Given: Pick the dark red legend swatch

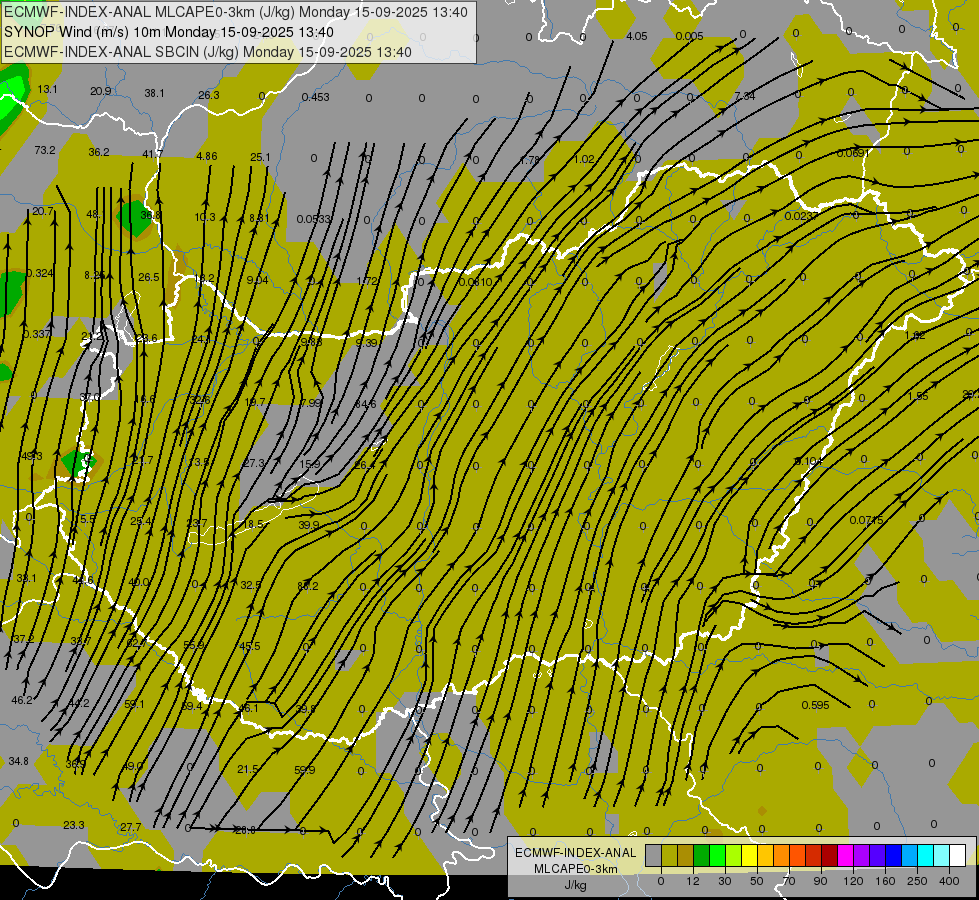Looking at the screenshot, I should [830, 855].
